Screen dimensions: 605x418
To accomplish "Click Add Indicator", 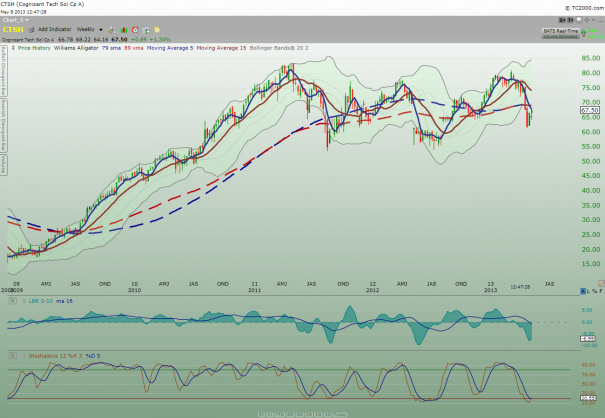I will pos(54,29).
